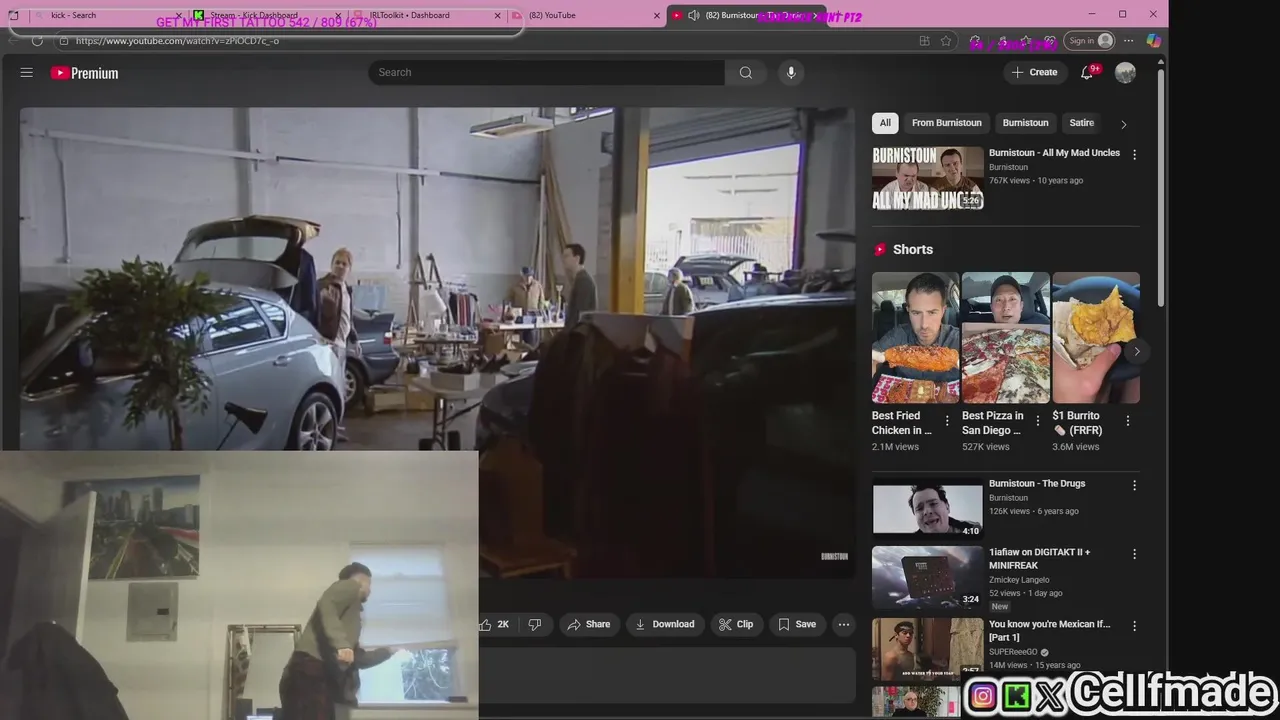Switch to Stream - Kick Dashboard tab
Screen dimensions: 1280x720
[265, 15]
